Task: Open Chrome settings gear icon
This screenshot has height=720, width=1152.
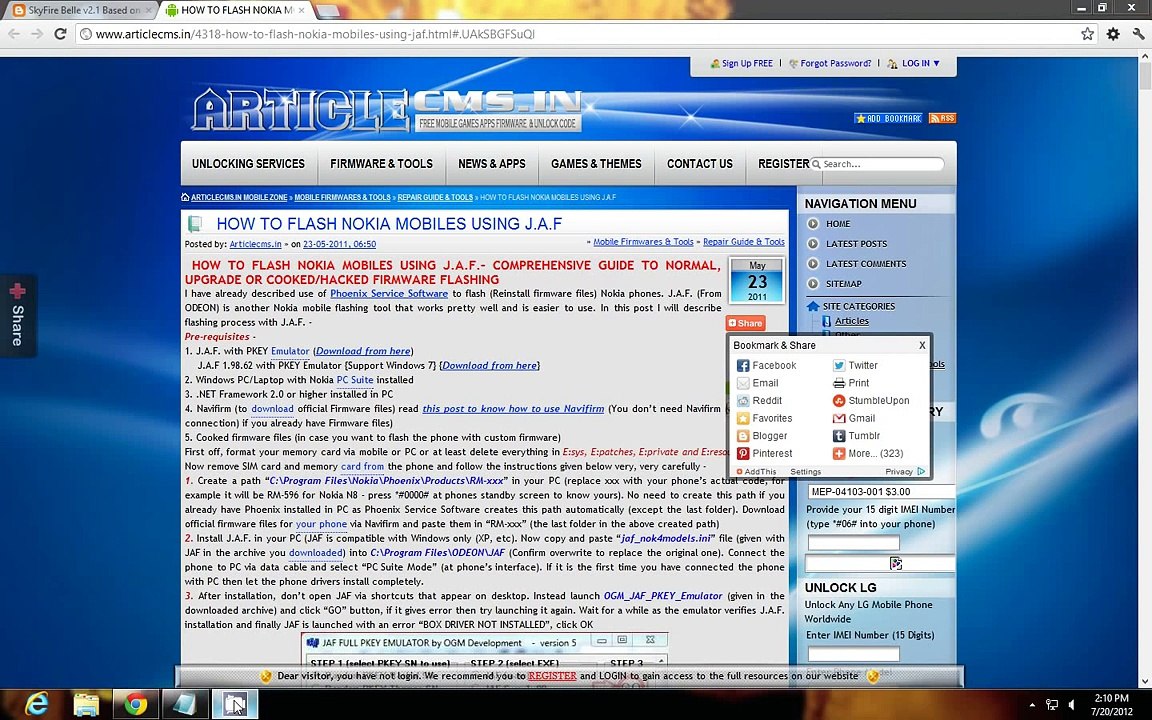Action: point(1113,34)
